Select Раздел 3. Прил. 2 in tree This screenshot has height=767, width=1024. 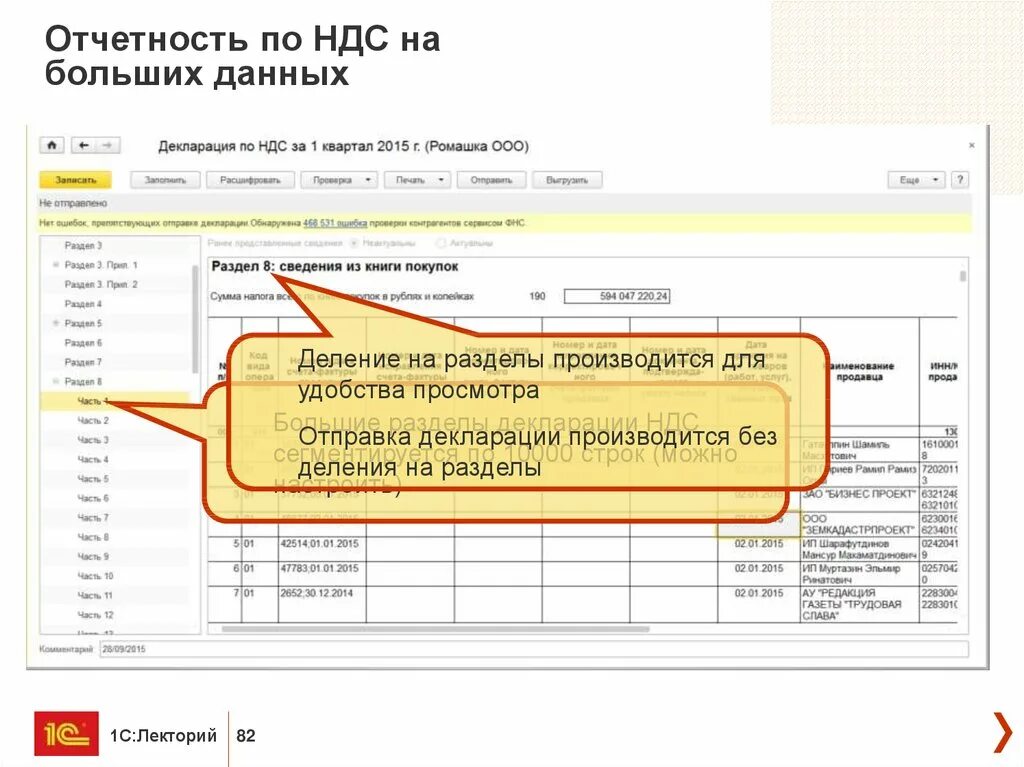tap(101, 284)
